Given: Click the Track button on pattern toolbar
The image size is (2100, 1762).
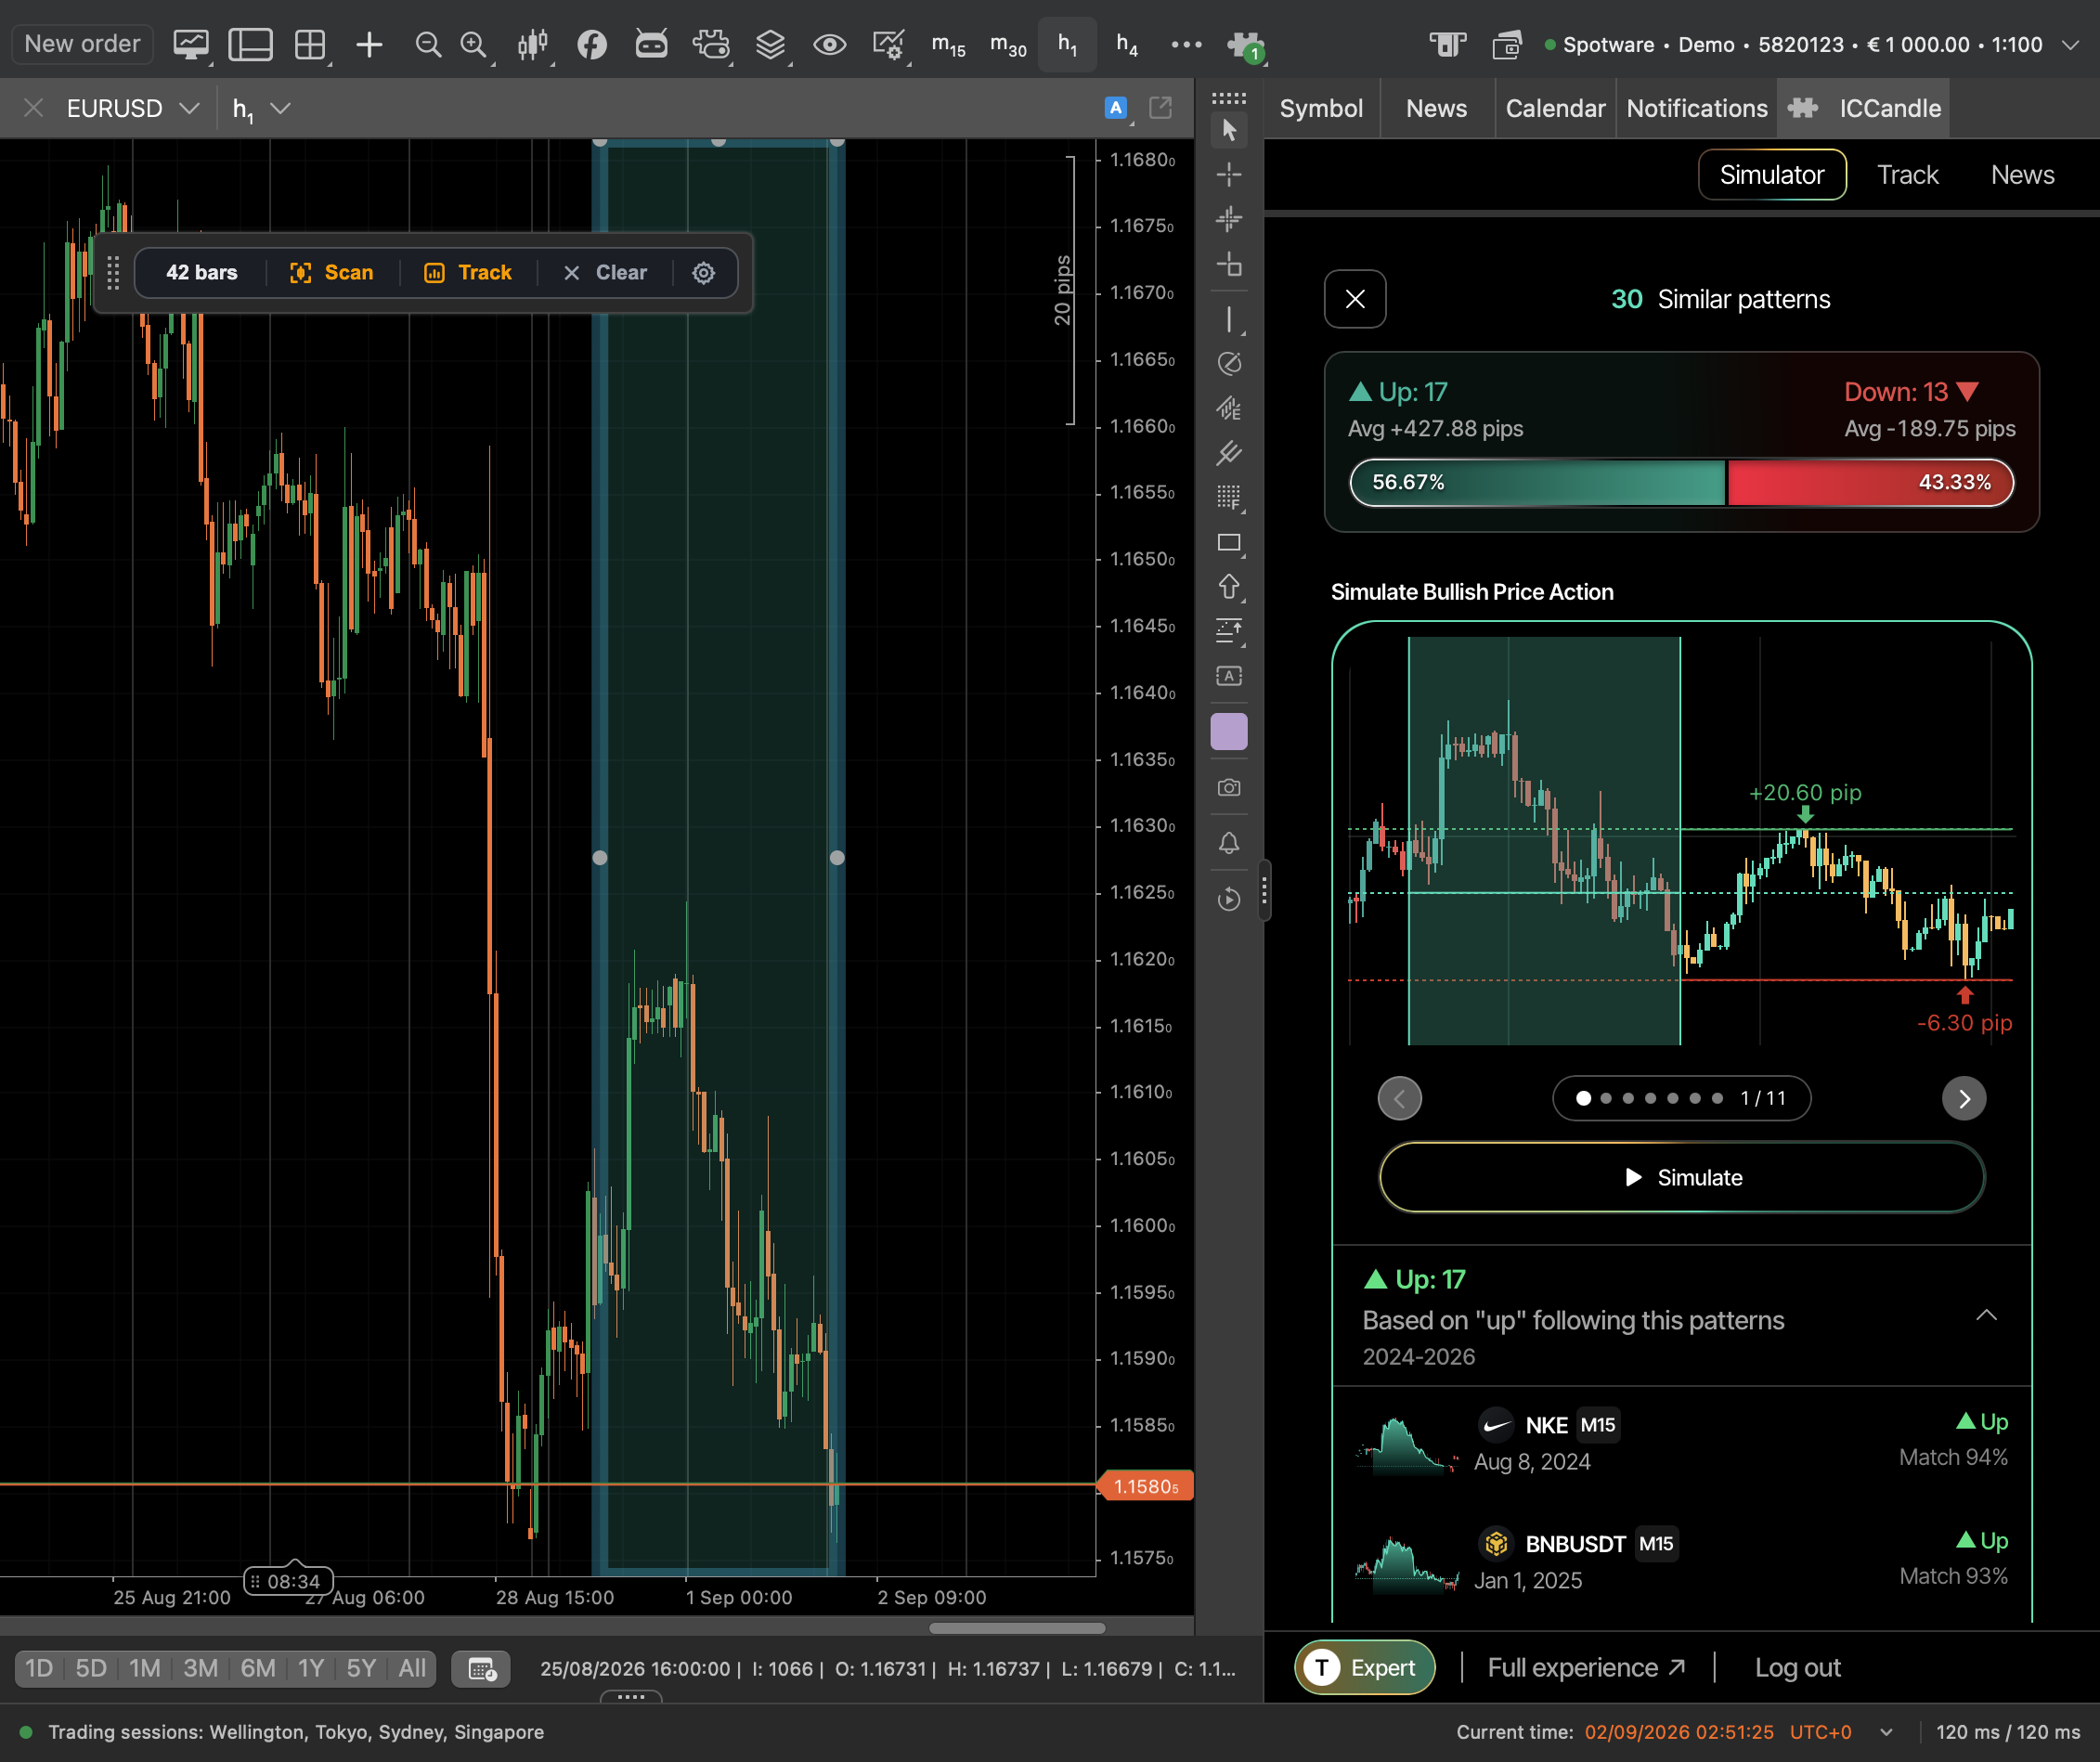Looking at the screenshot, I should 468,272.
